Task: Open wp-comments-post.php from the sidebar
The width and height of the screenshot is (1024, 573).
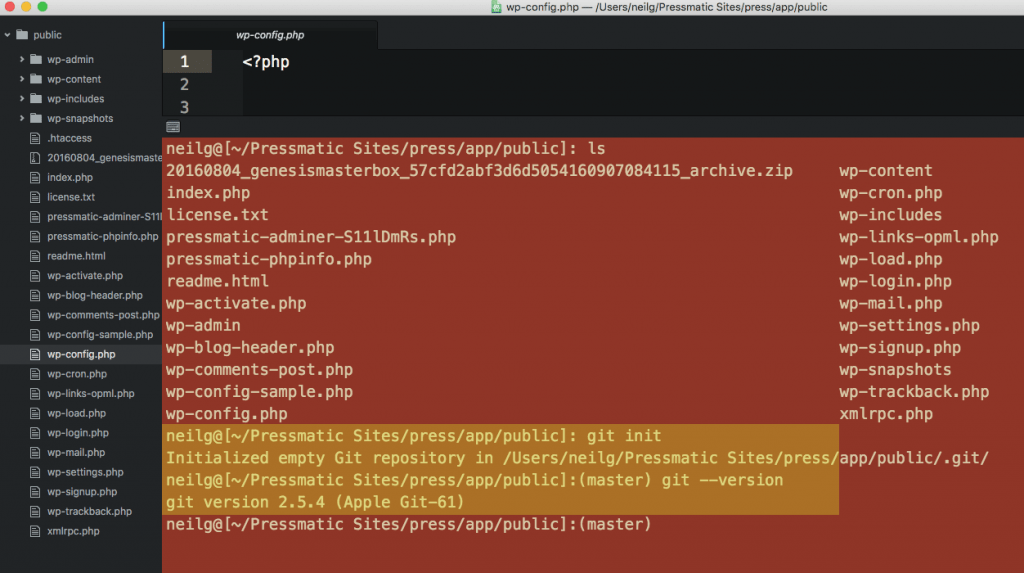Action: (x=103, y=315)
